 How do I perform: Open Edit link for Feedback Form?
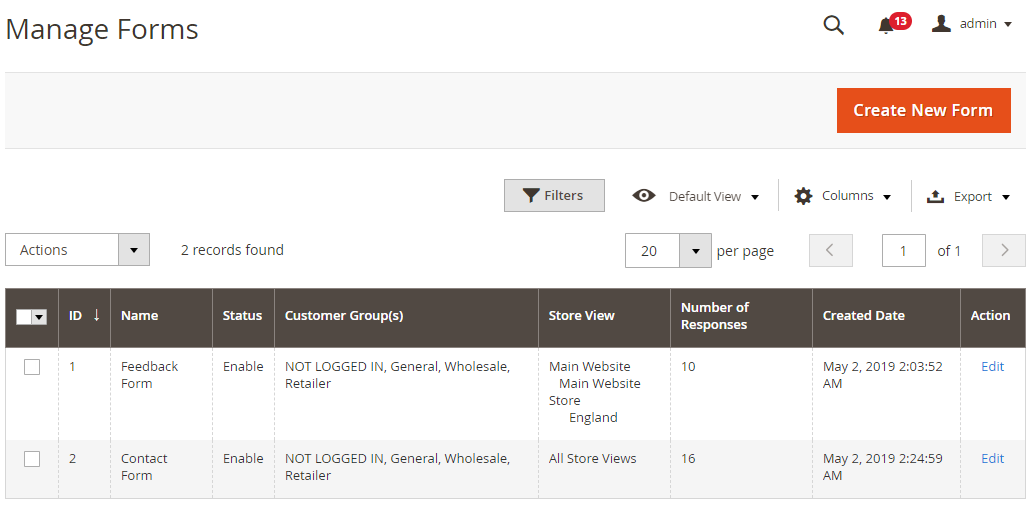pos(992,367)
